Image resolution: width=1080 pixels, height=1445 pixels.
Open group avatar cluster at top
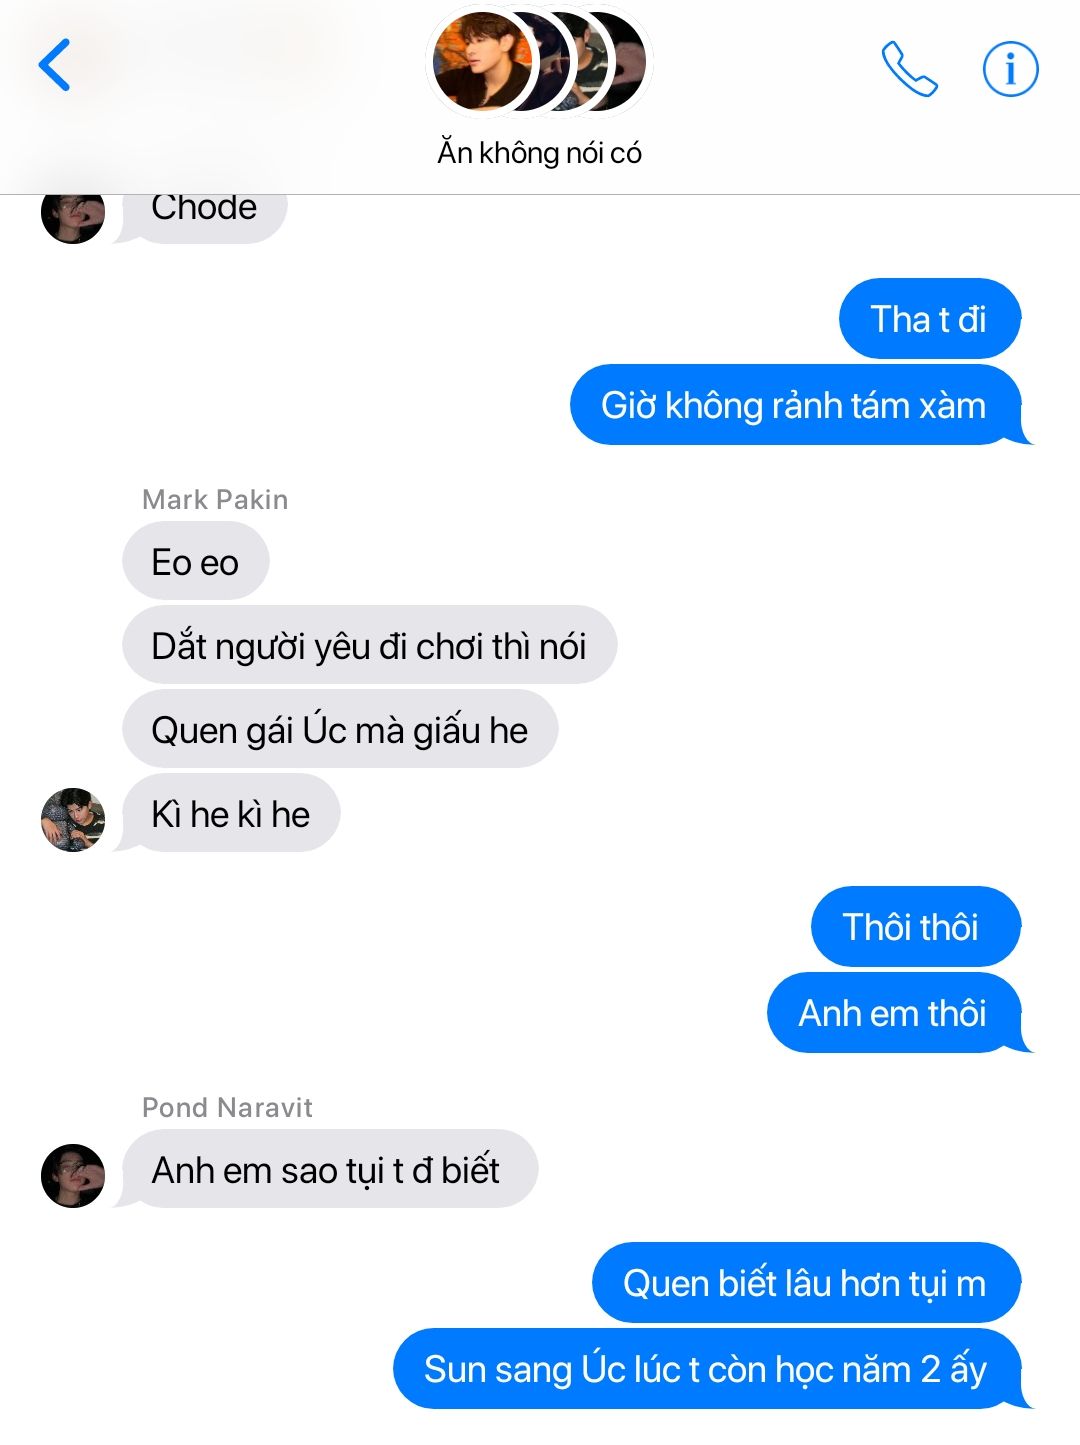tap(539, 61)
